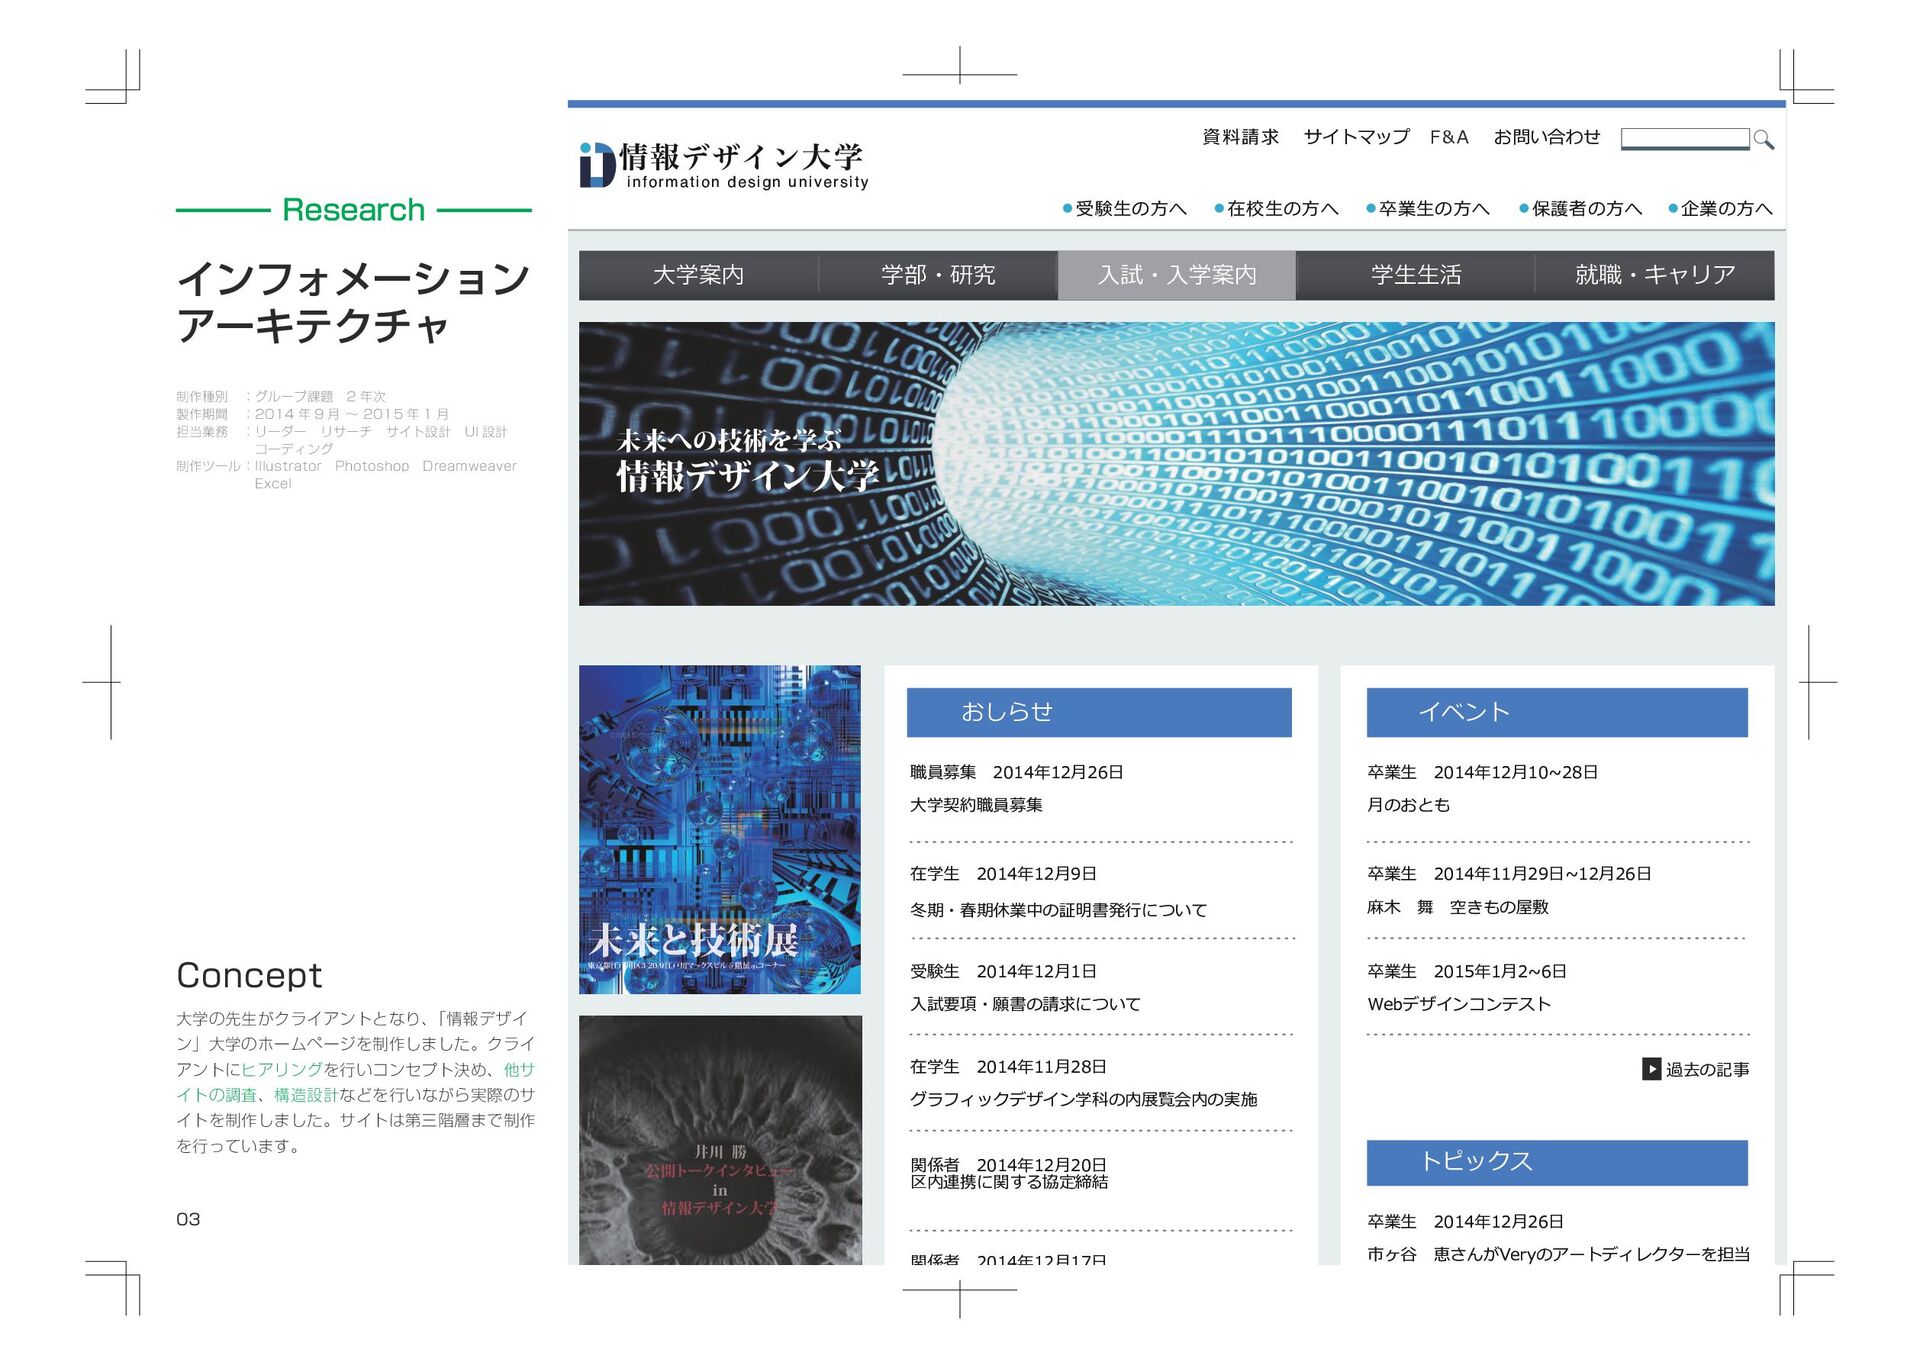Click the university logo icon

[x=597, y=165]
